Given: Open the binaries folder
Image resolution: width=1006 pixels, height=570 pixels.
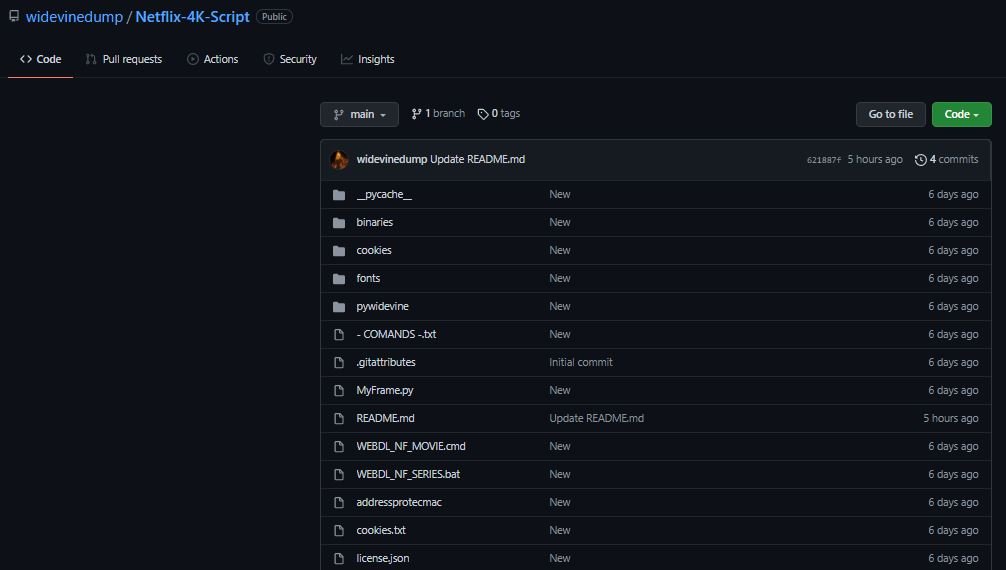Looking at the screenshot, I should [x=374, y=222].
